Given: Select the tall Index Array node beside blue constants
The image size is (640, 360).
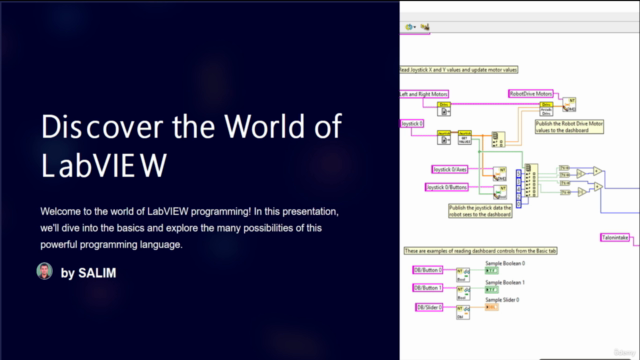Looking at the screenshot, I should click(531, 181).
